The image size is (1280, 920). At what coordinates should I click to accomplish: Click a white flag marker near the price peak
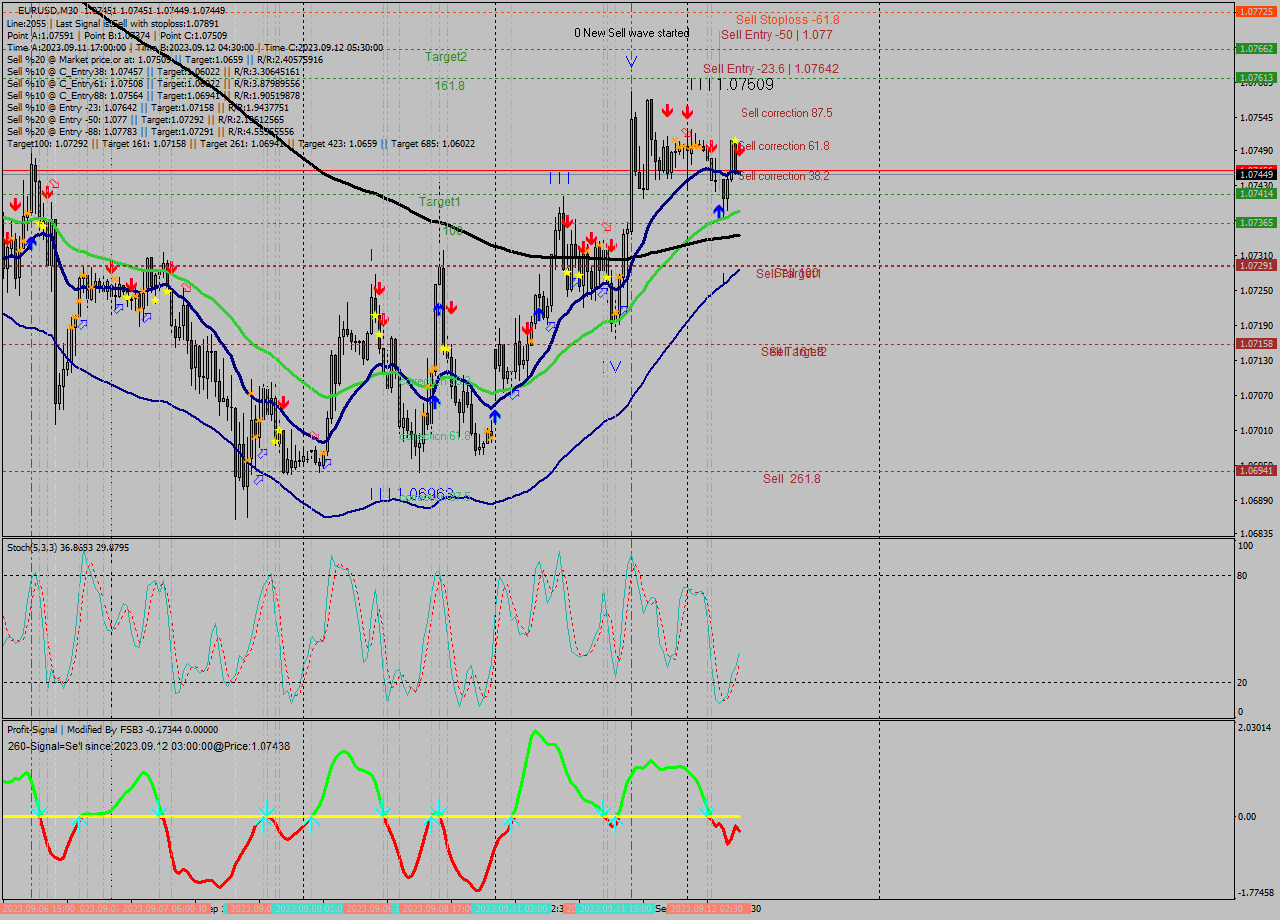[686, 133]
